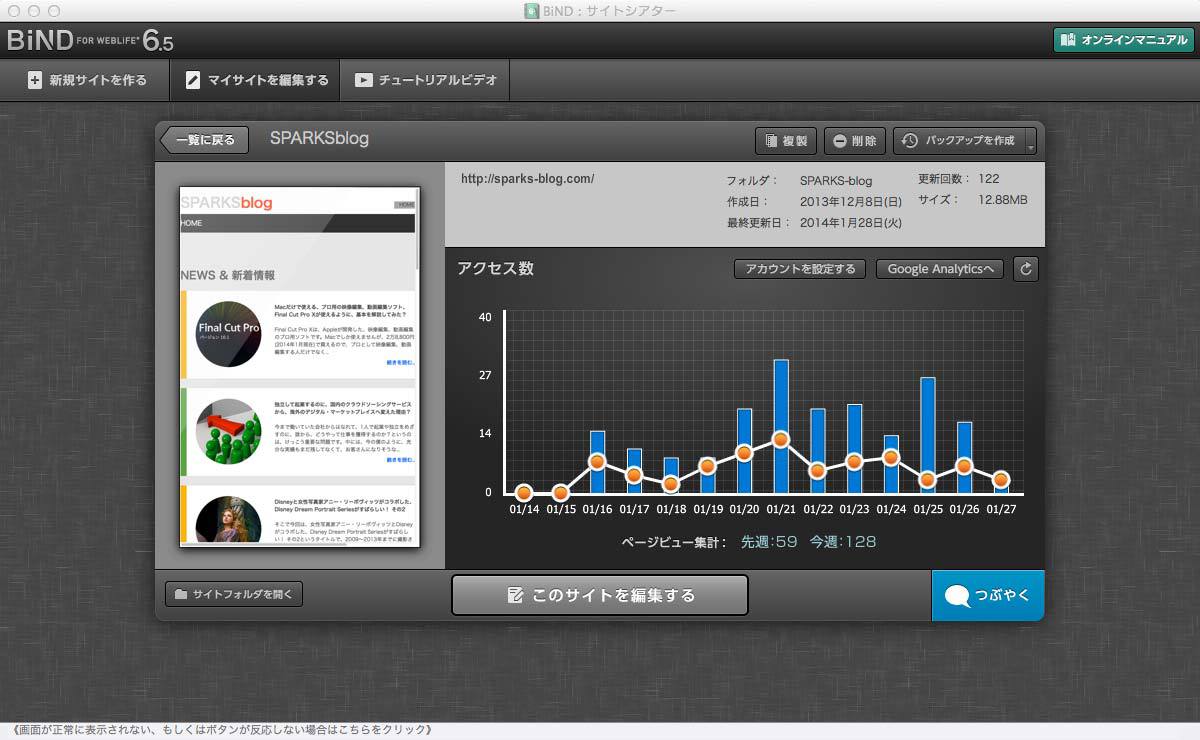This screenshot has width=1200, height=740.
Task: Click the BiND for WebLiFE 6.5 logo
Action: (90, 40)
